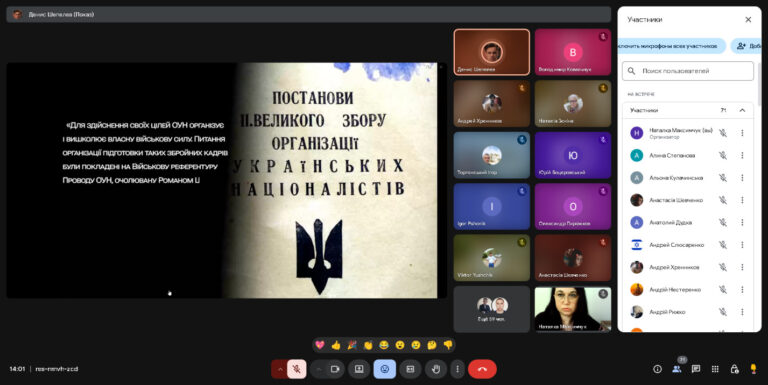Click mic icon for Андрей Слюсаренко
Viewport: 768px width, 385px height.
click(722, 245)
